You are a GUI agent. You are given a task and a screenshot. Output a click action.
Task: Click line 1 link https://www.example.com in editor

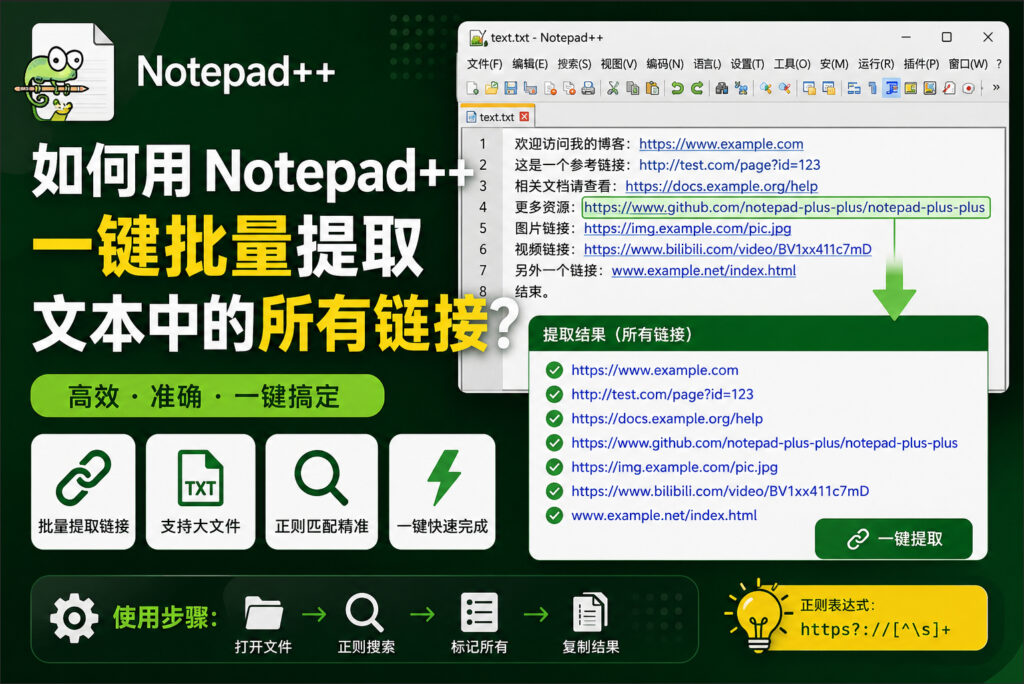(721, 144)
